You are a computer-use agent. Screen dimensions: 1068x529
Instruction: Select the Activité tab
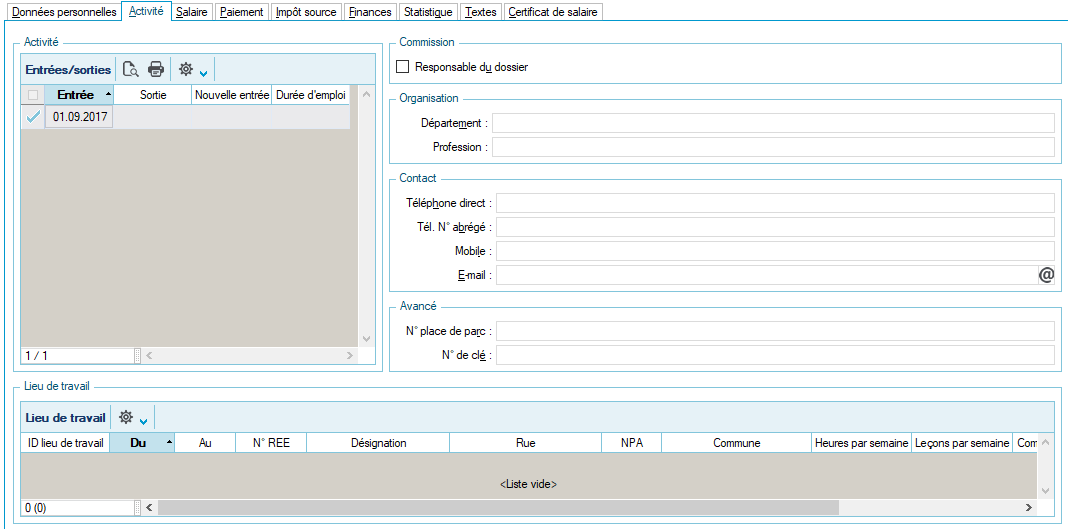pos(146,12)
